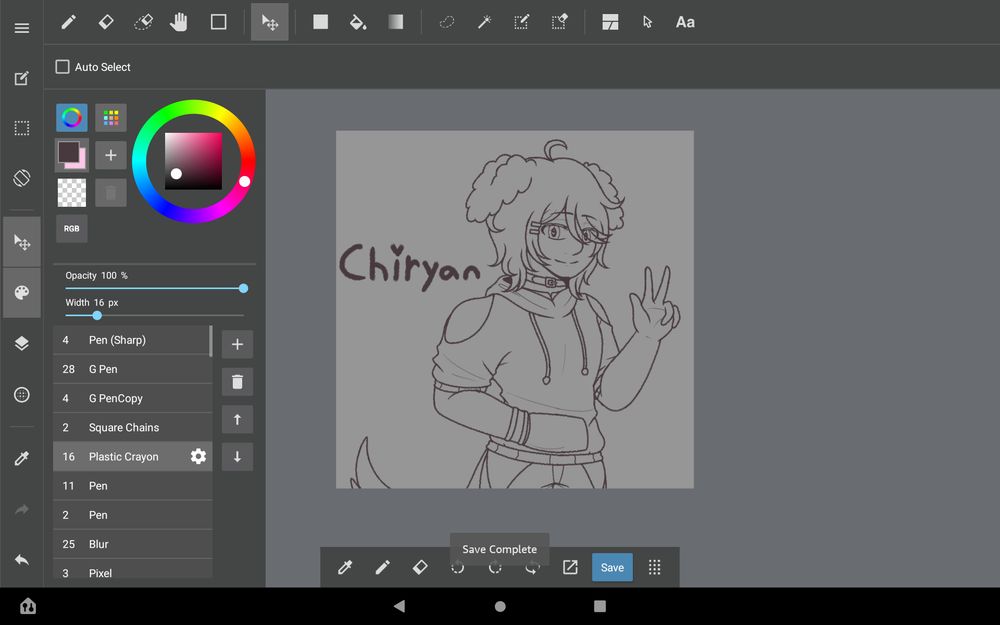
Task: Toggle the RGB color mode button
Action: [71, 229]
